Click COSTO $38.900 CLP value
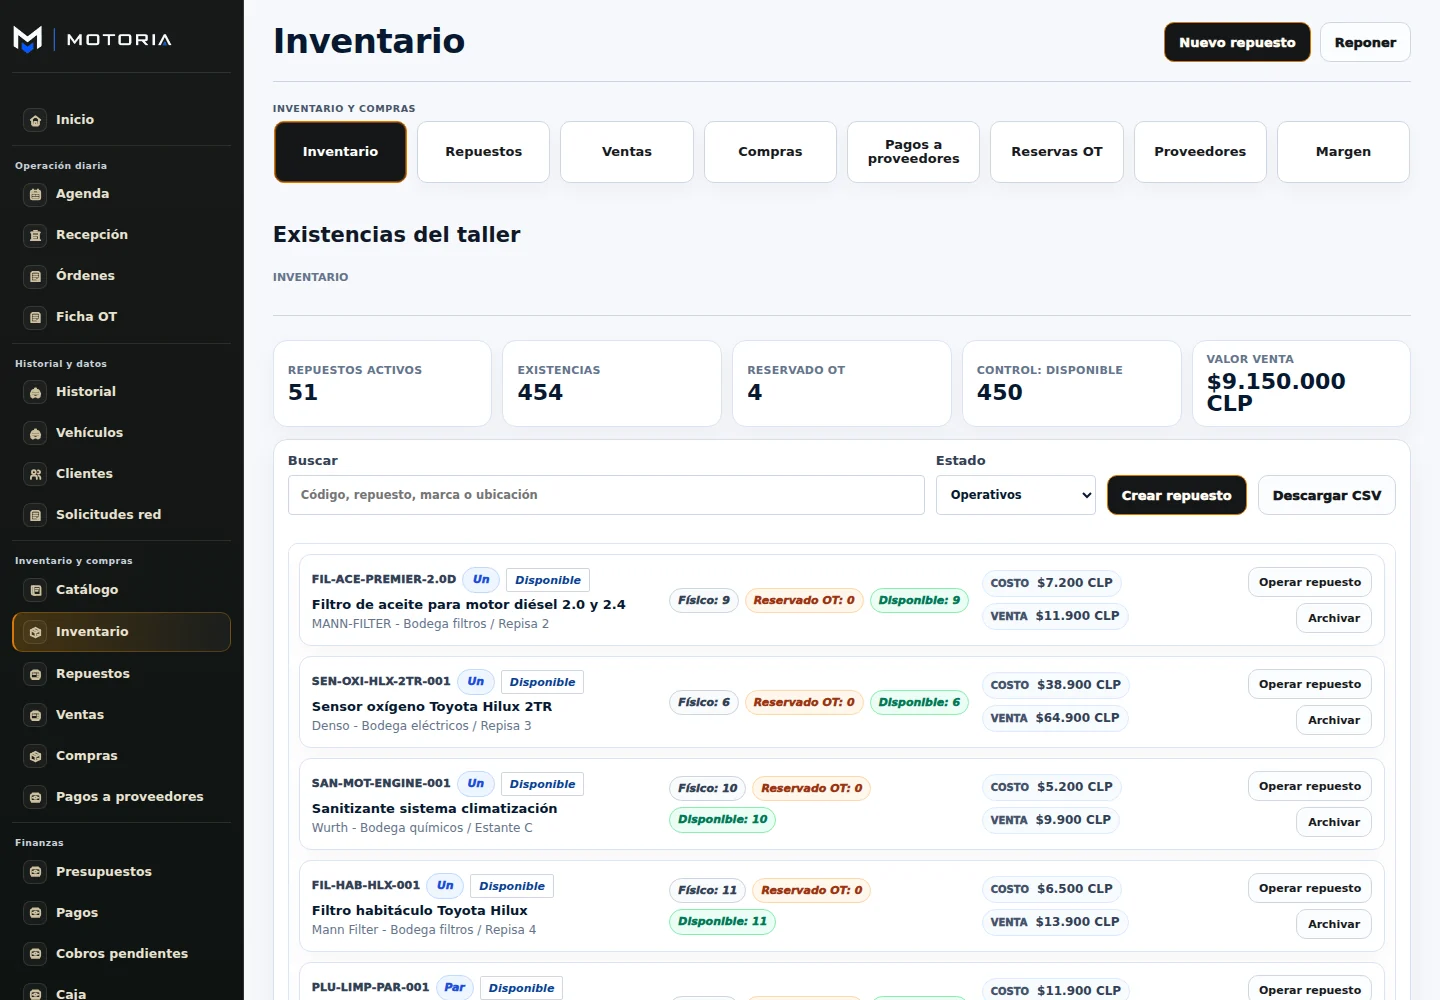1440x1000 pixels. click(x=1056, y=685)
